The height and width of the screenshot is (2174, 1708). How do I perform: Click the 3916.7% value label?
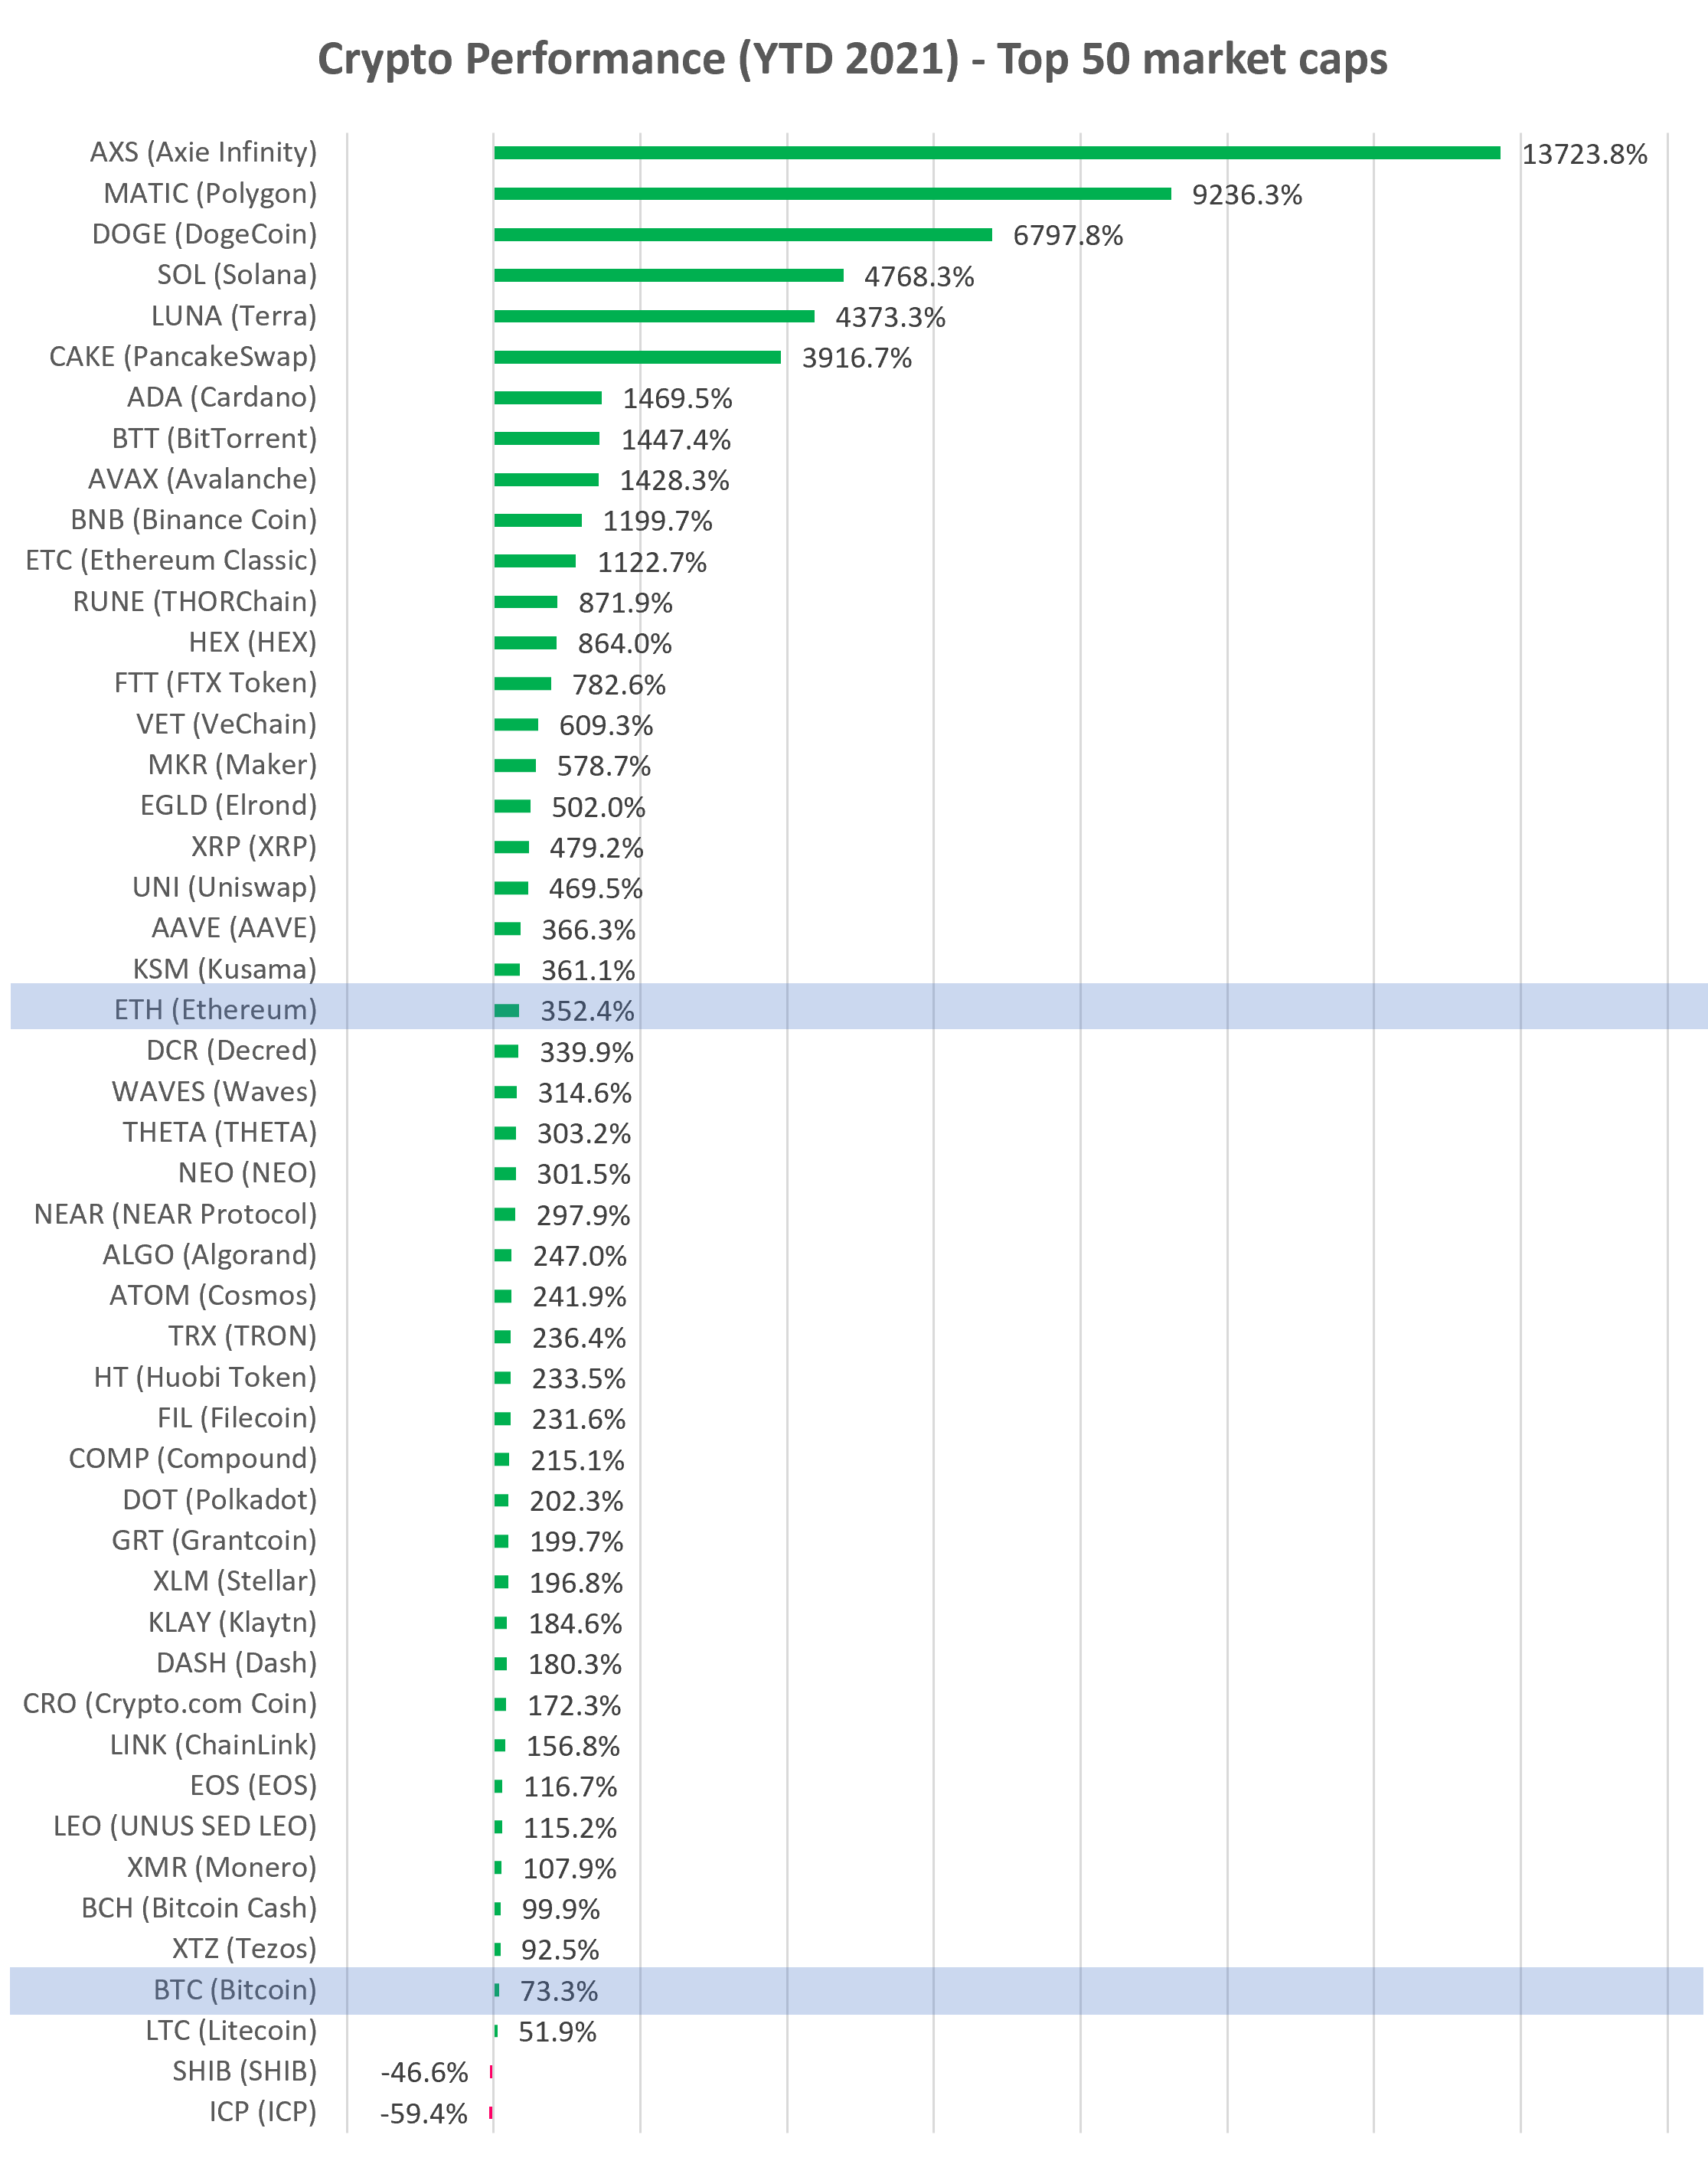(x=857, y=358)
